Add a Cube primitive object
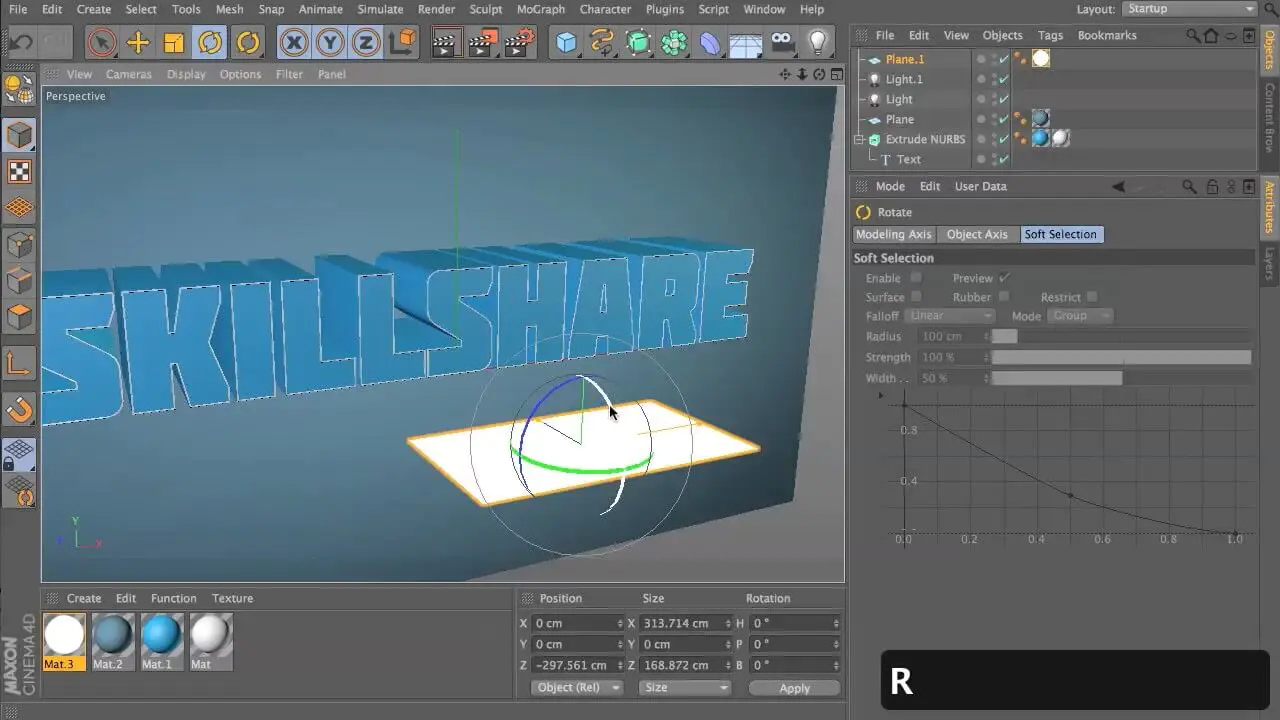This screenshot has width=1280, height=720. [567, 42]
